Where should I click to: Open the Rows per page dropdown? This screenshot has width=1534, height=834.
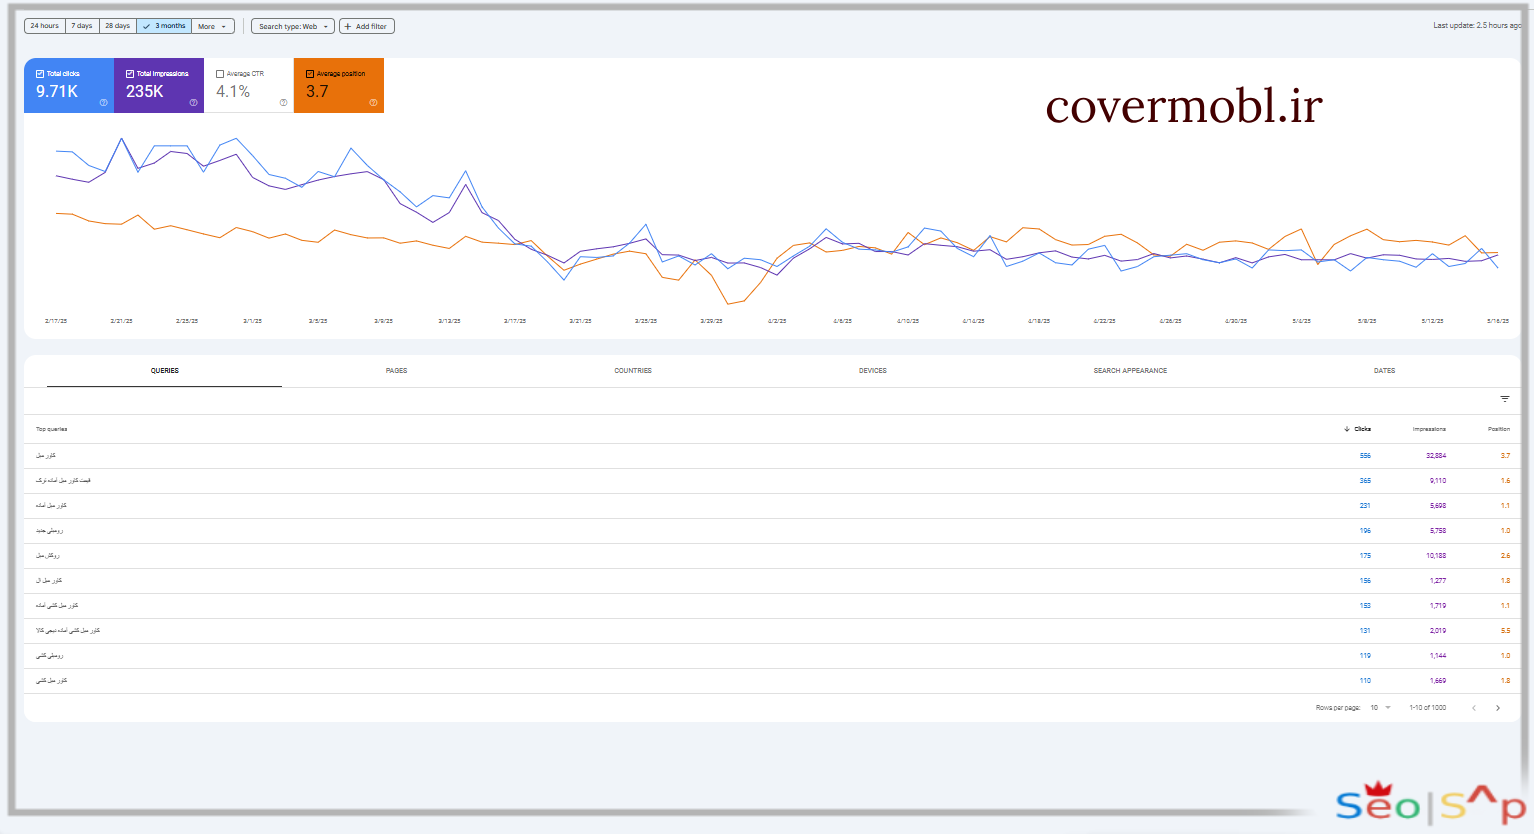pyautogui.click(x=1380, y=708)
